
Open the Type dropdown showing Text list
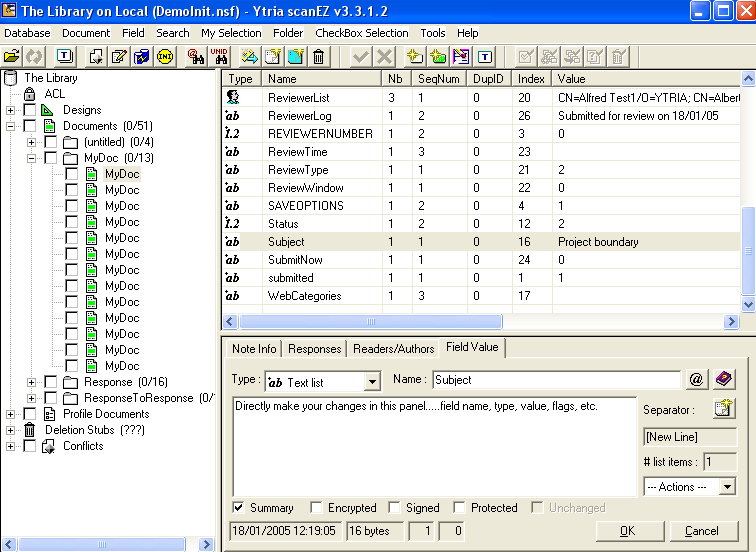tap(372, 381)
